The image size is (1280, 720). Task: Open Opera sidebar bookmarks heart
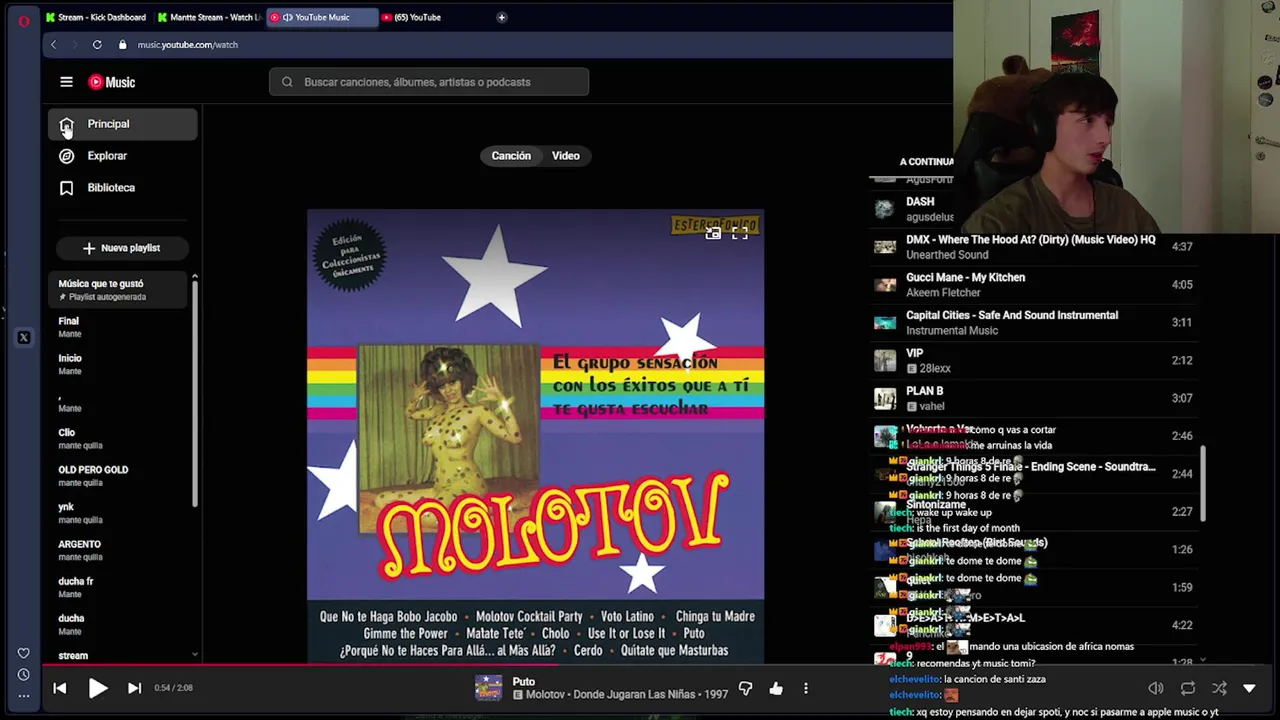click(x=24, y=653)
